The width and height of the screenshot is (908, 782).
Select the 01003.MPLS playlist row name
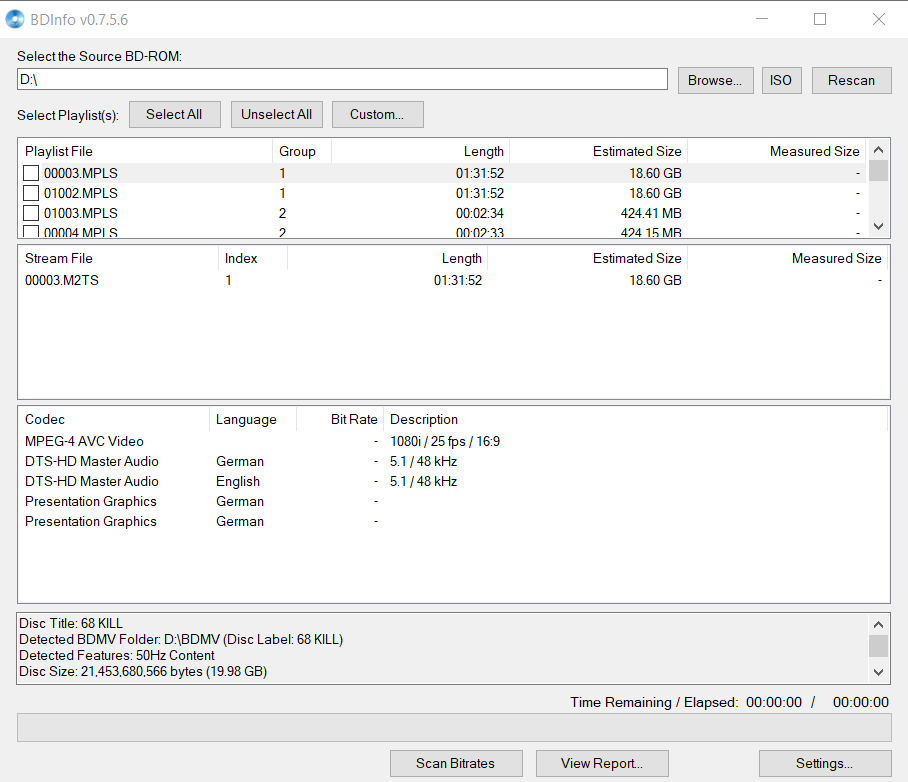[x=80, y=213]
